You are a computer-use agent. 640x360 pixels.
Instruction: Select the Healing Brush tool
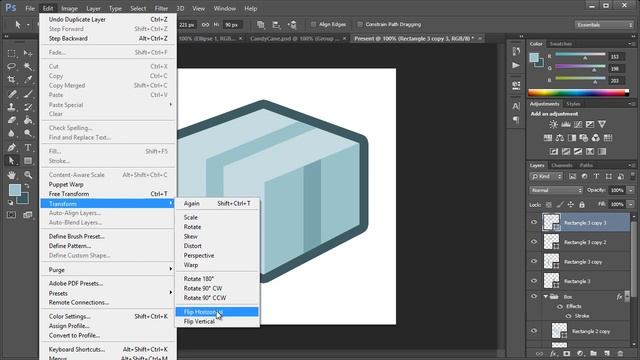(x=11, y=94)
